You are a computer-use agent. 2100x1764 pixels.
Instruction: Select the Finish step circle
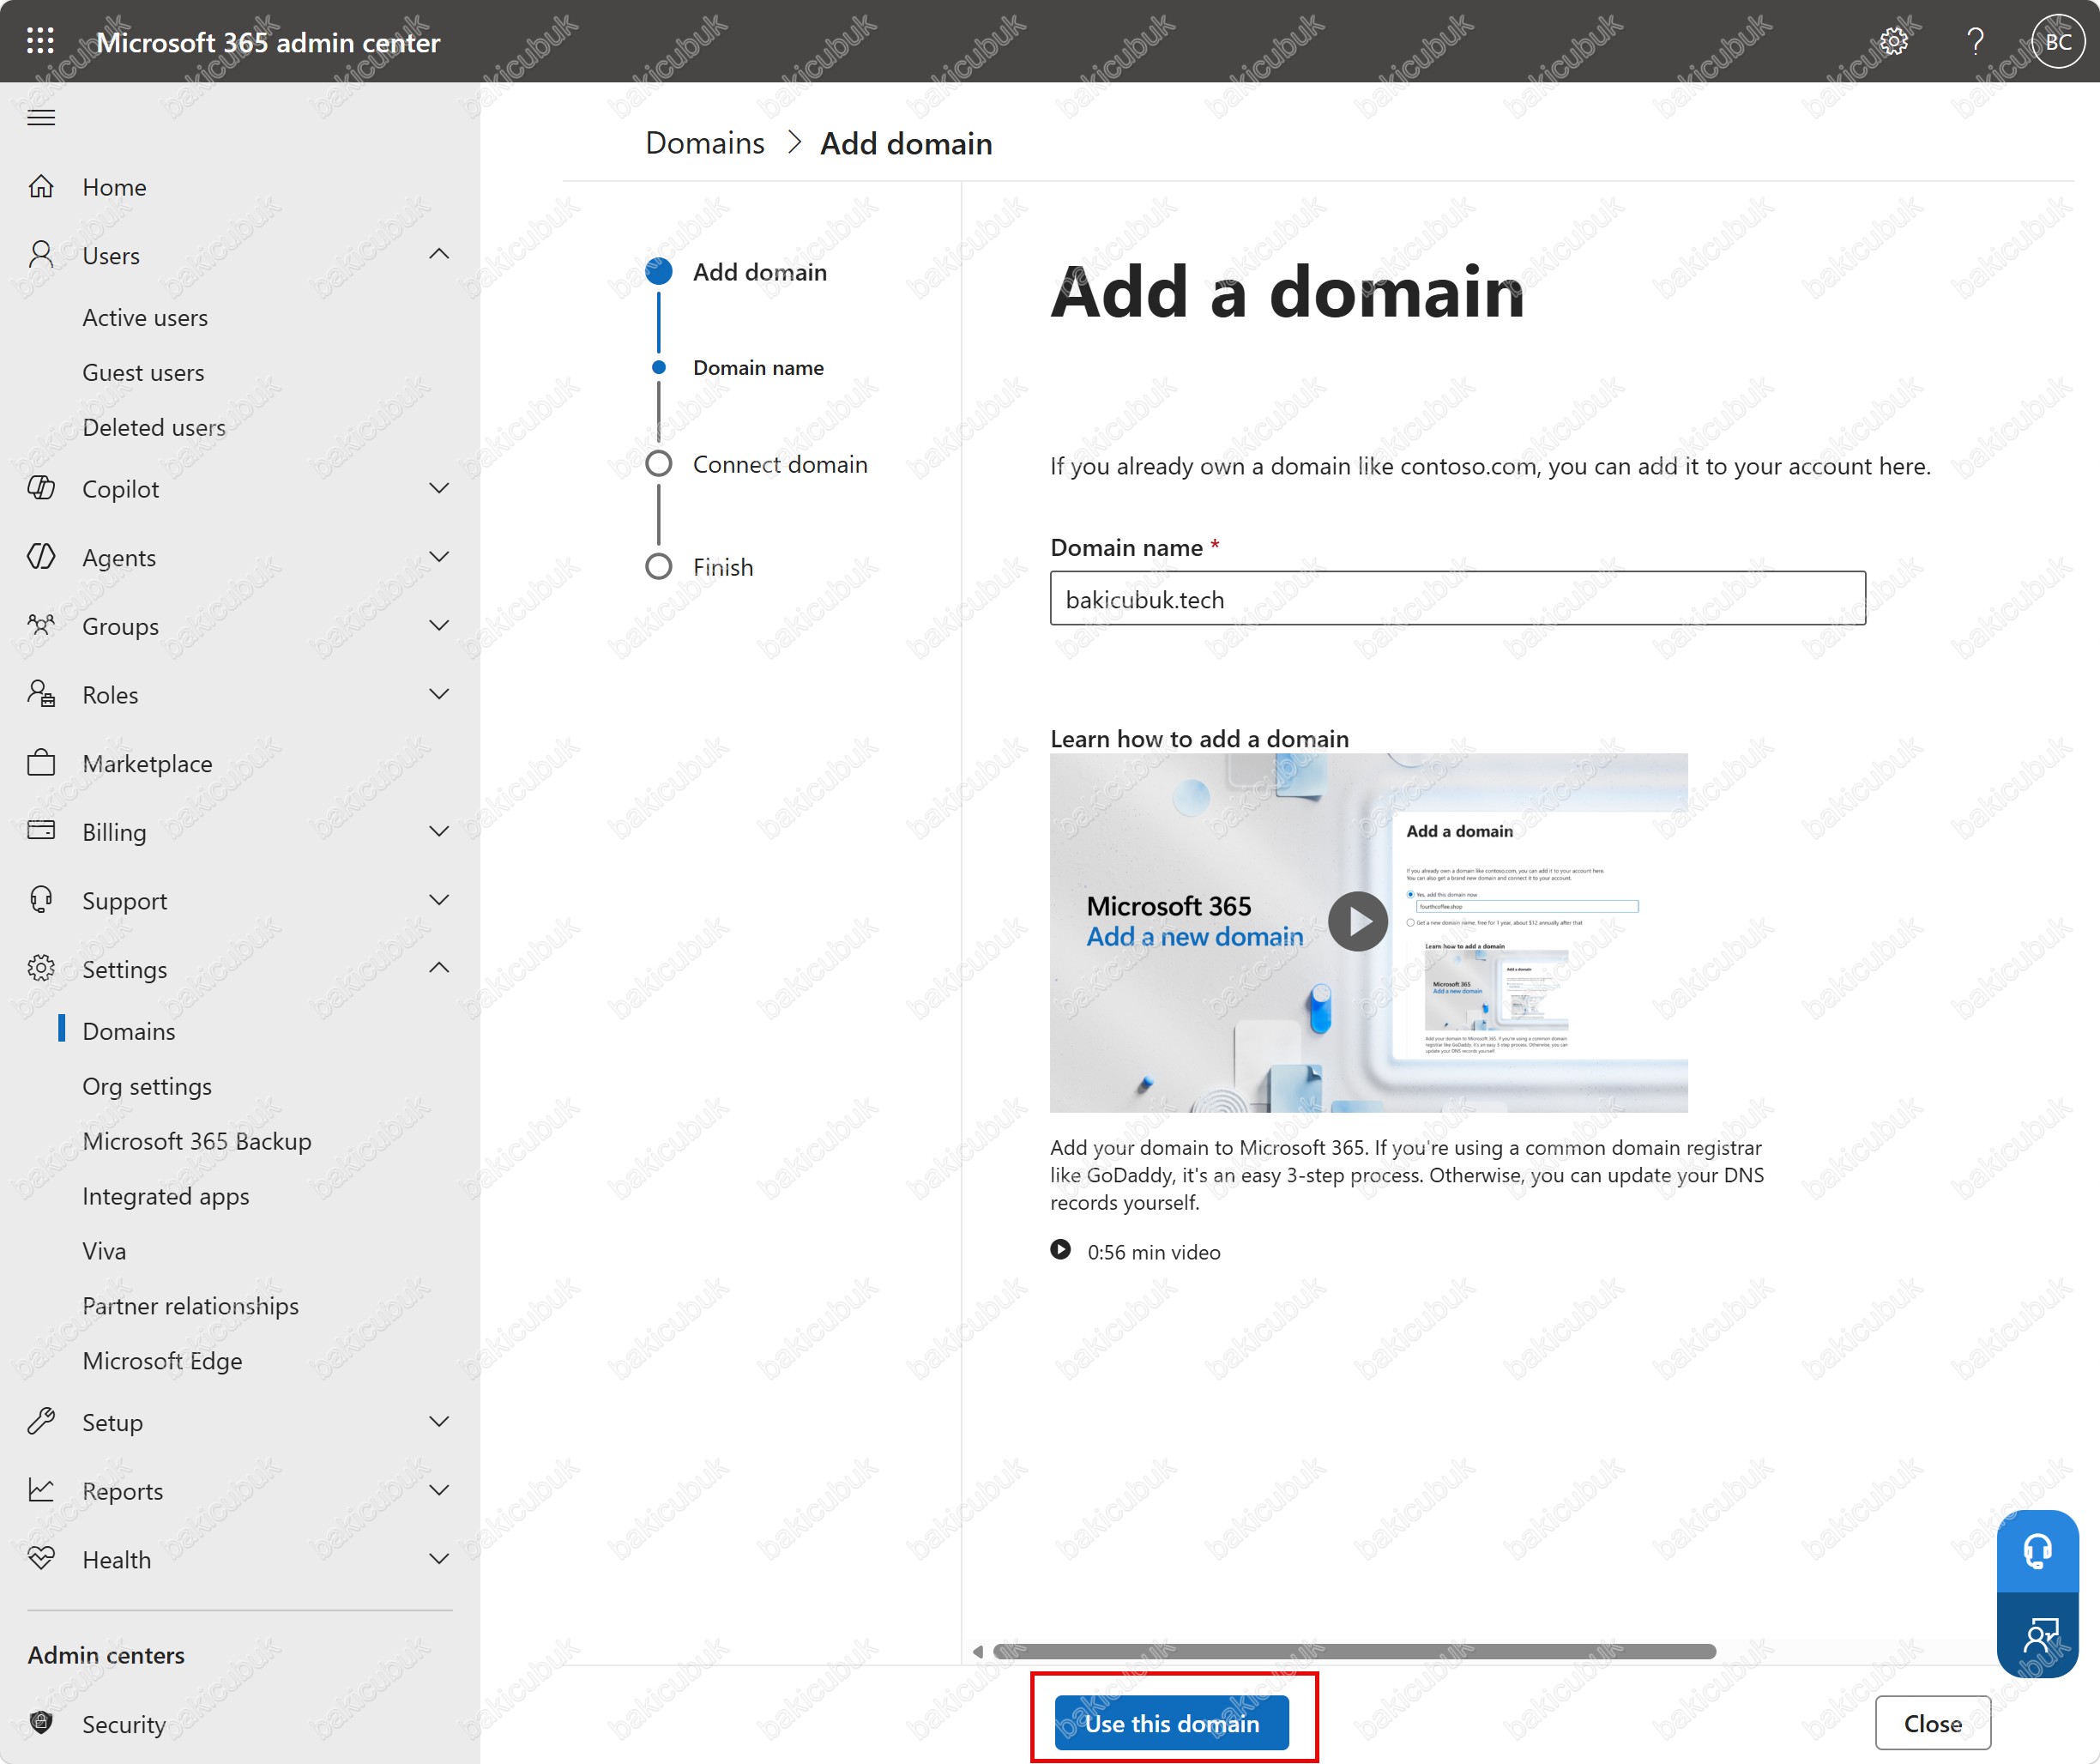[x=658, y=567]
